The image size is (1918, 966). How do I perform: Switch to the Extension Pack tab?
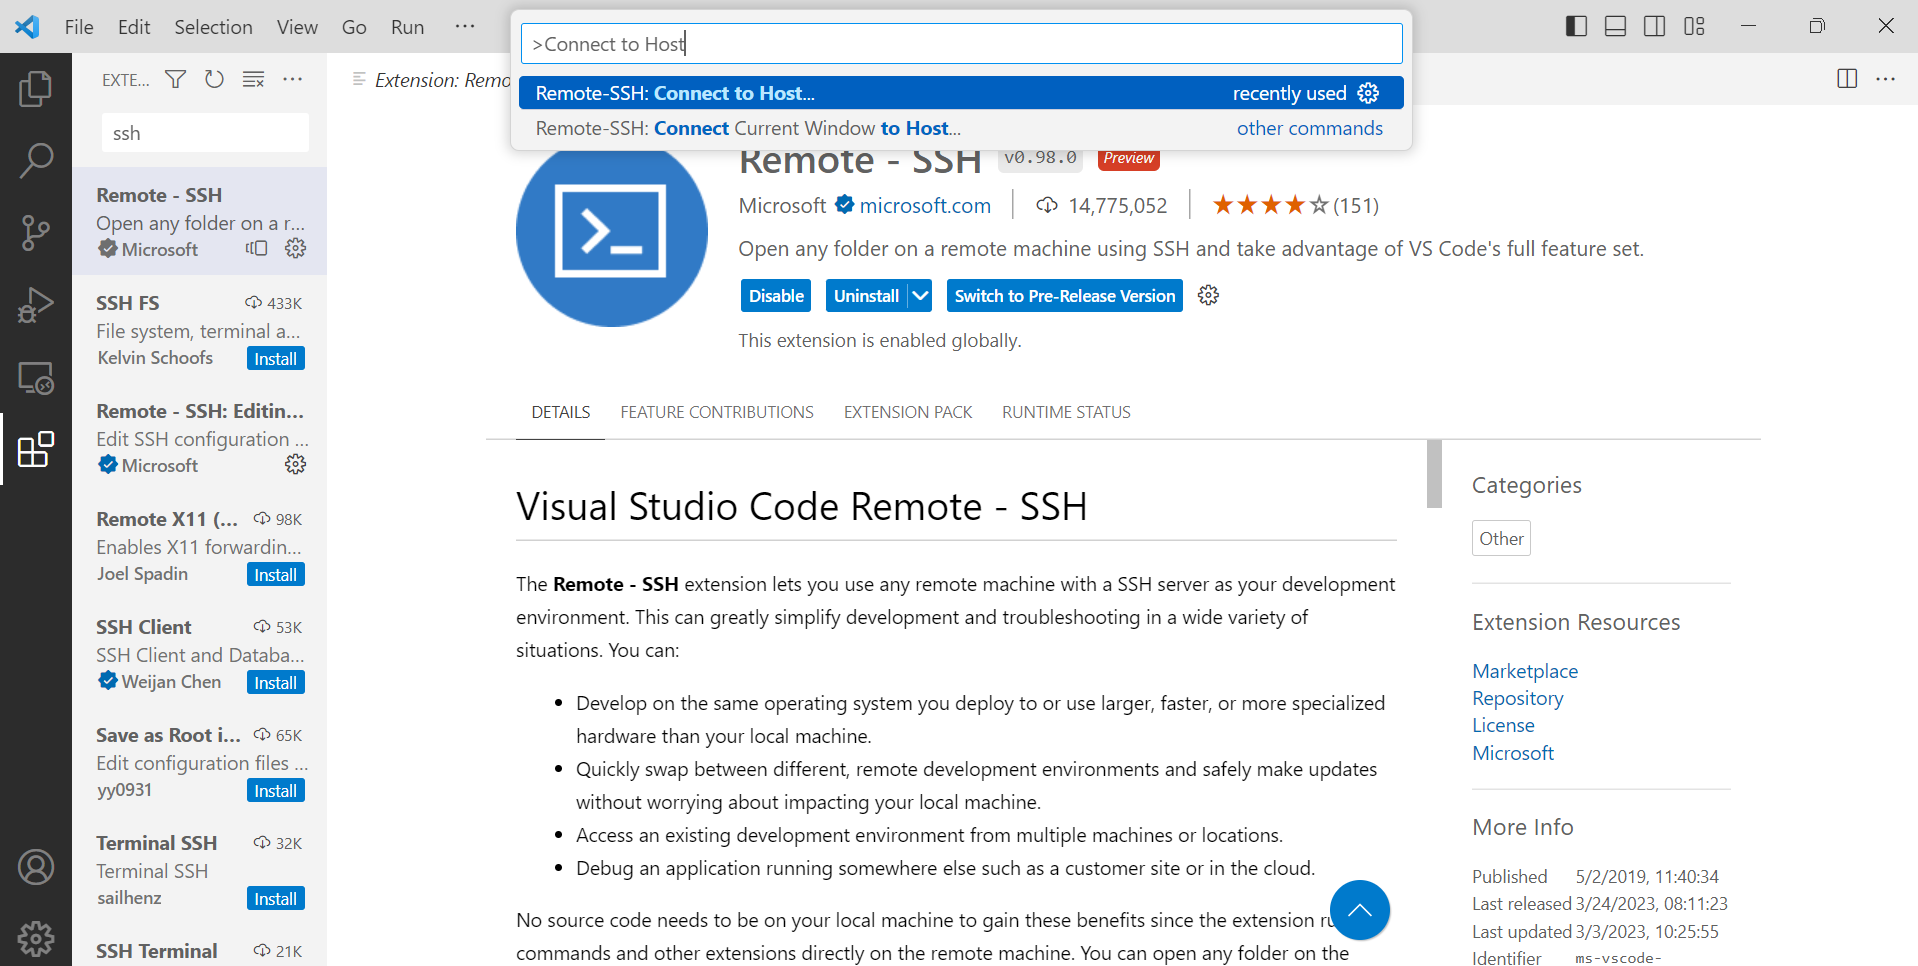pyautogui.click(x=908, y=412)
